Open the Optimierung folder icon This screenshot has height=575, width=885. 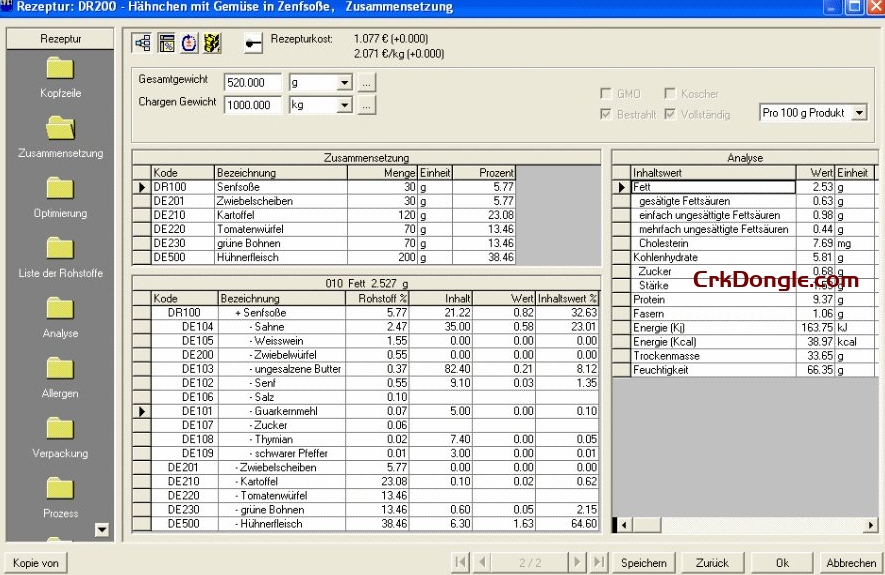pos(60,188)
